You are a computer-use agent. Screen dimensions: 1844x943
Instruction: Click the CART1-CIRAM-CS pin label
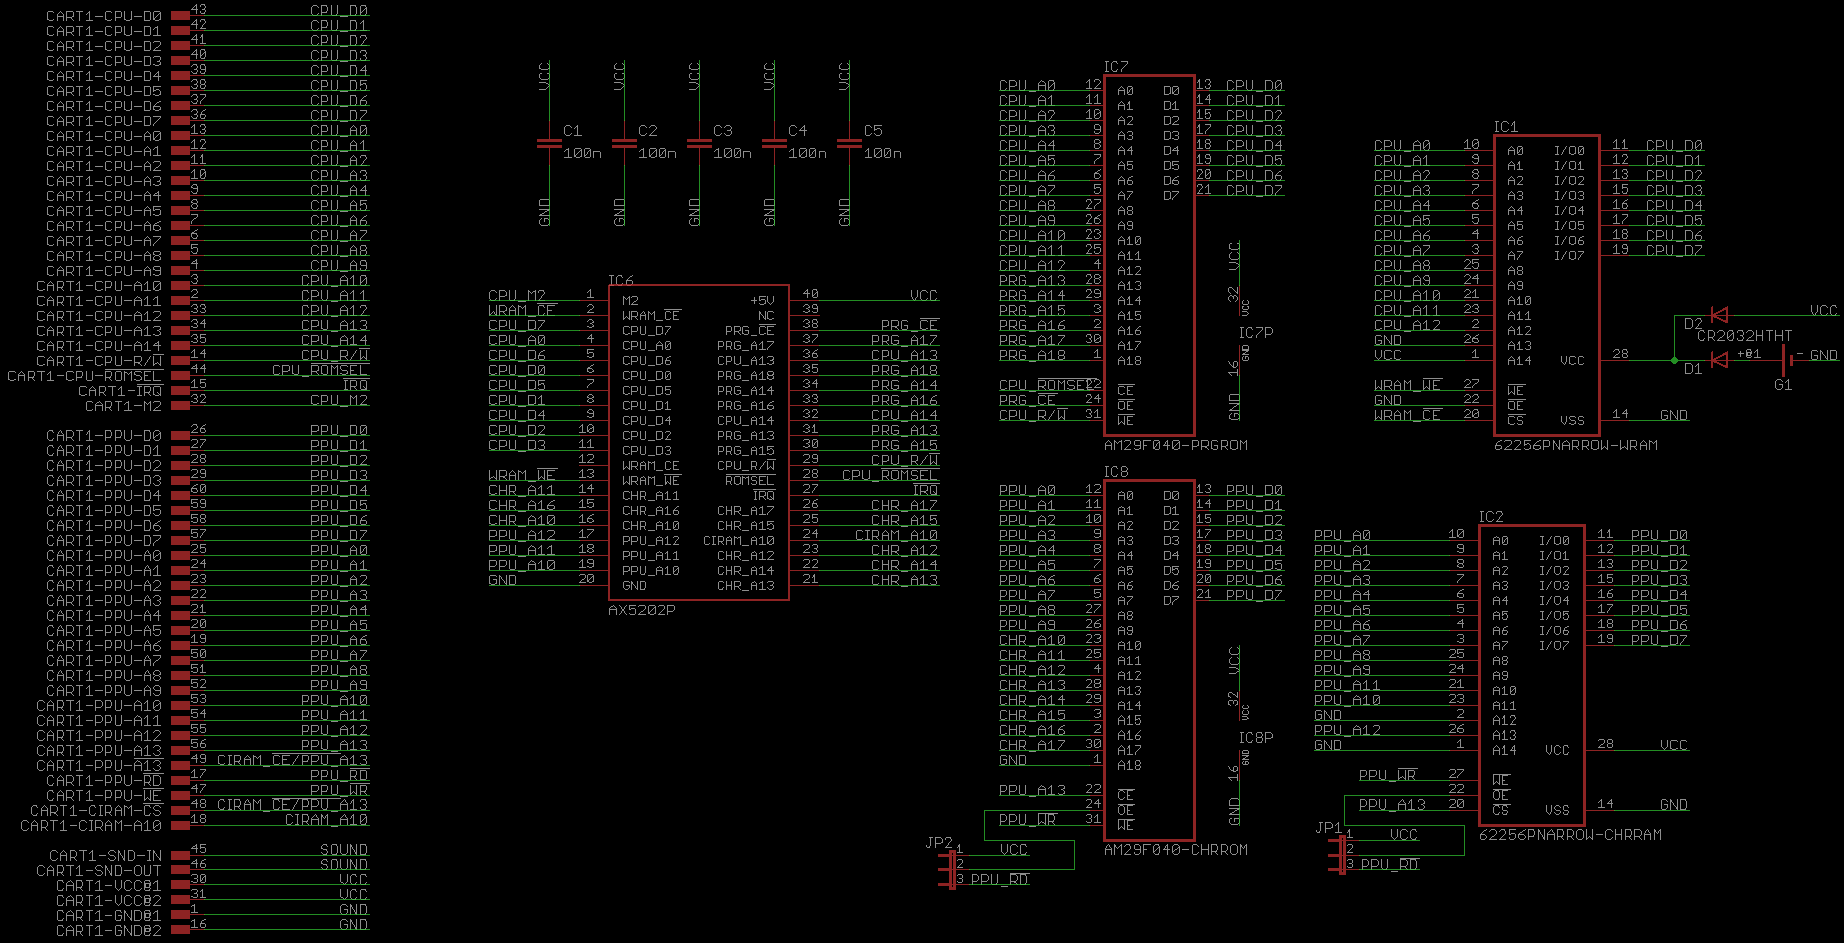[x=96, y=811]
